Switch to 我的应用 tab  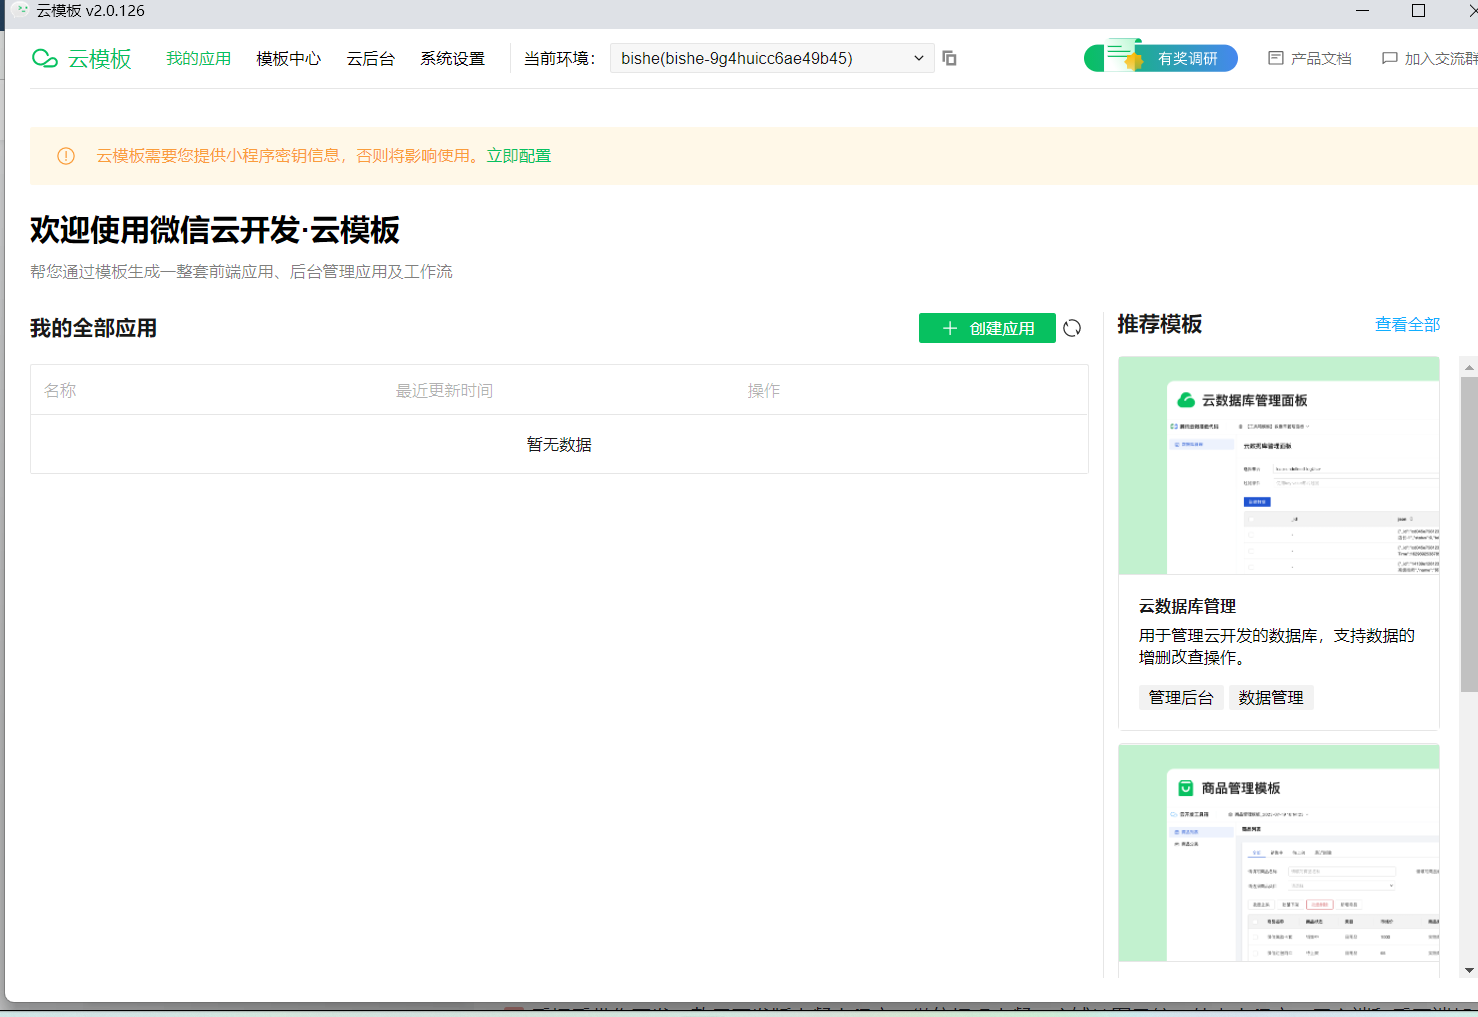[x=198, y=59]
